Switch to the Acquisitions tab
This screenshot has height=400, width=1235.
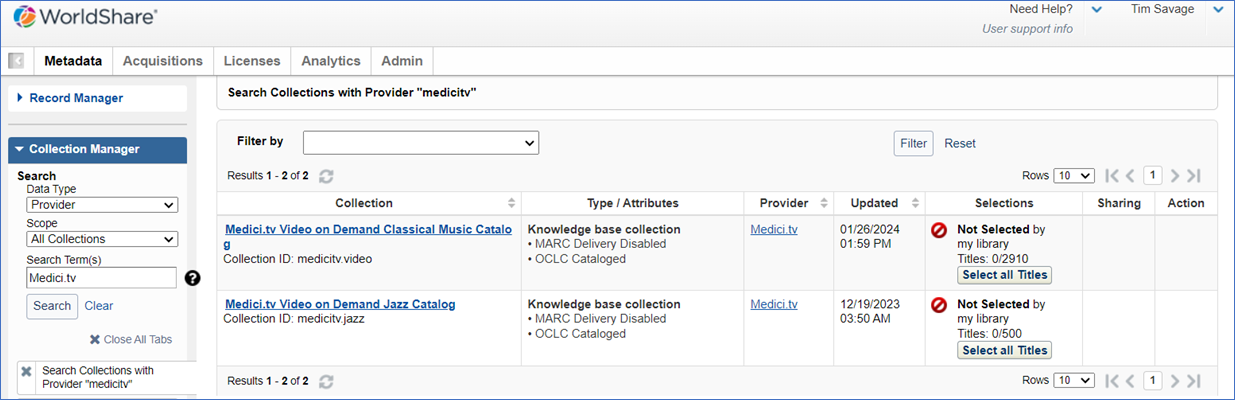tap(162, 61)
